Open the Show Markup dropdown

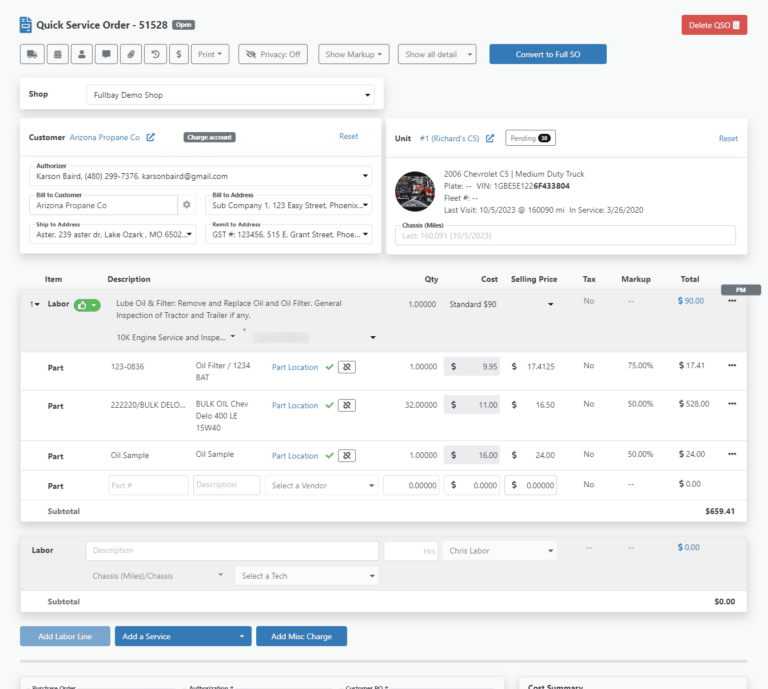tap(354, 54)
